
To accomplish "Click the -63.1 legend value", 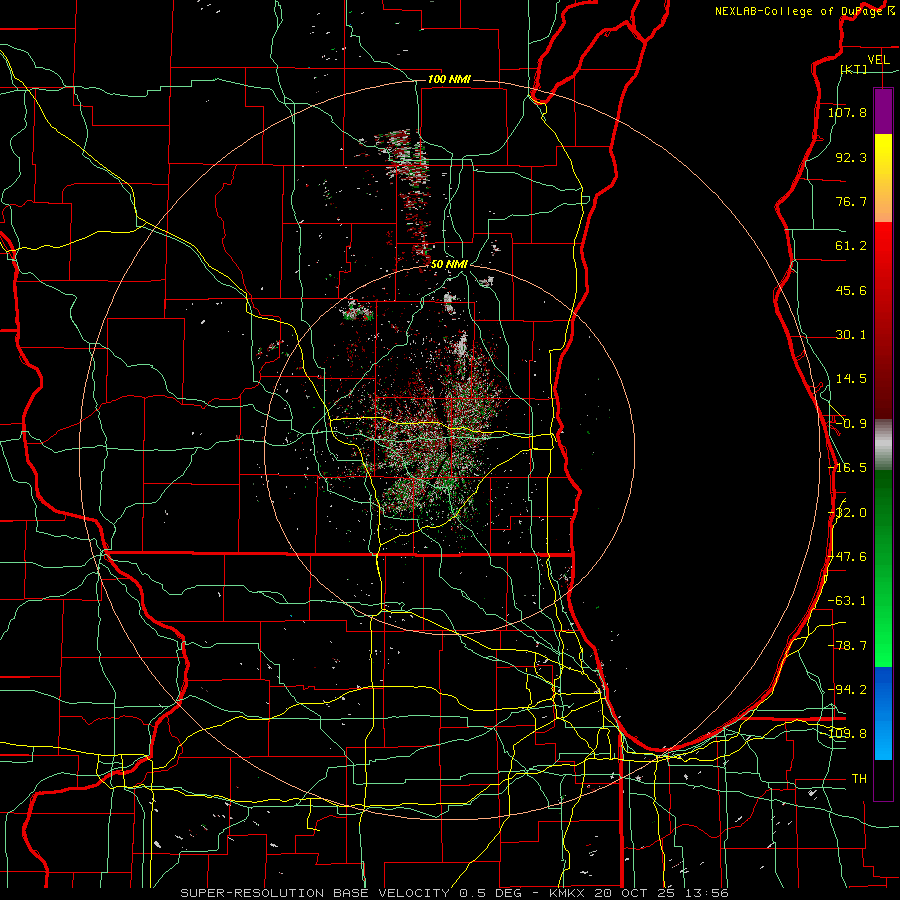I will coord(847,601).
